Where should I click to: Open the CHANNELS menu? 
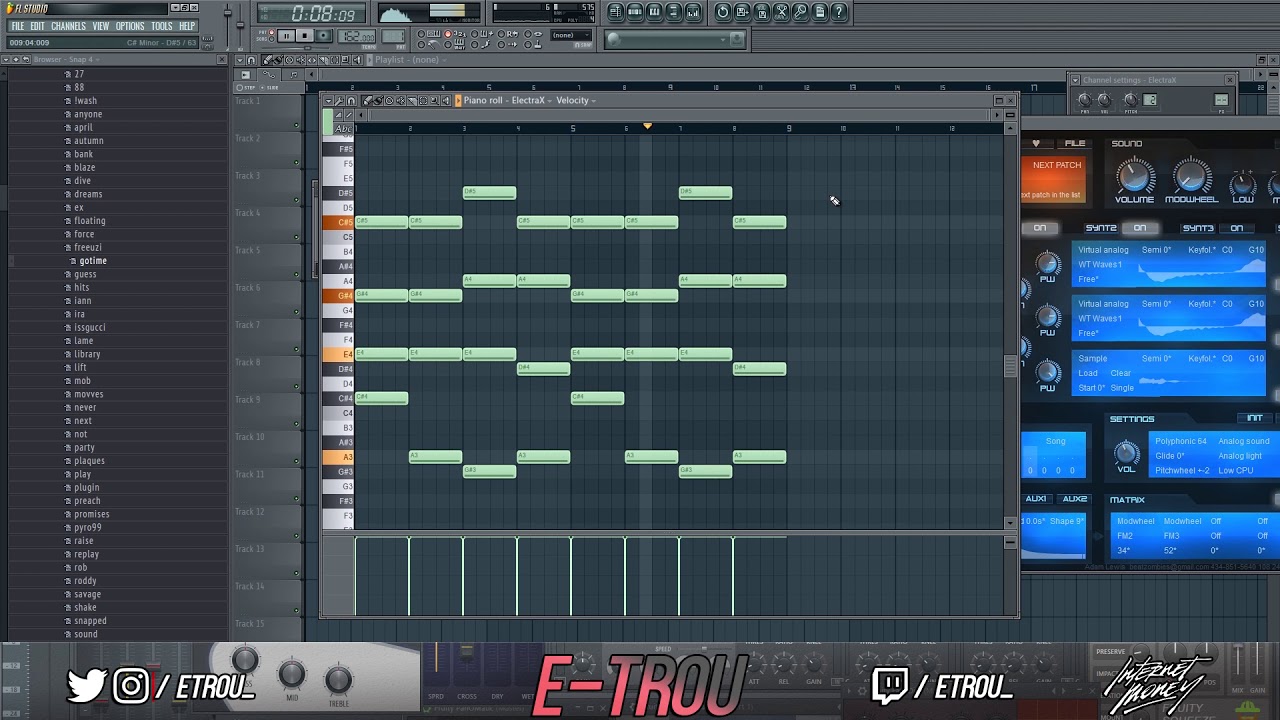68,26
